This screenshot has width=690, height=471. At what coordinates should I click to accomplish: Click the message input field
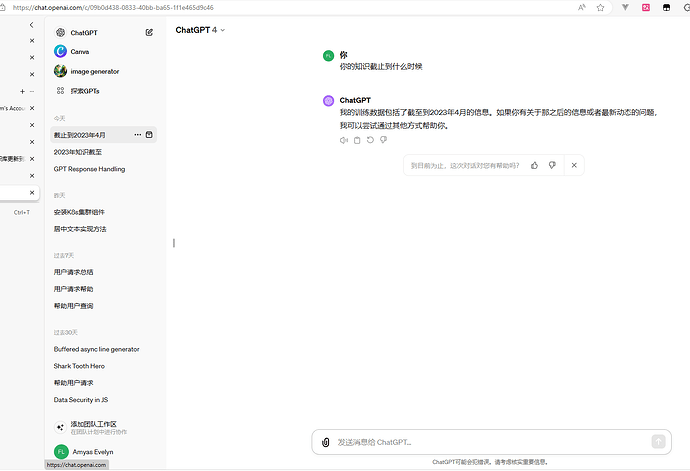tap(491, 442)
